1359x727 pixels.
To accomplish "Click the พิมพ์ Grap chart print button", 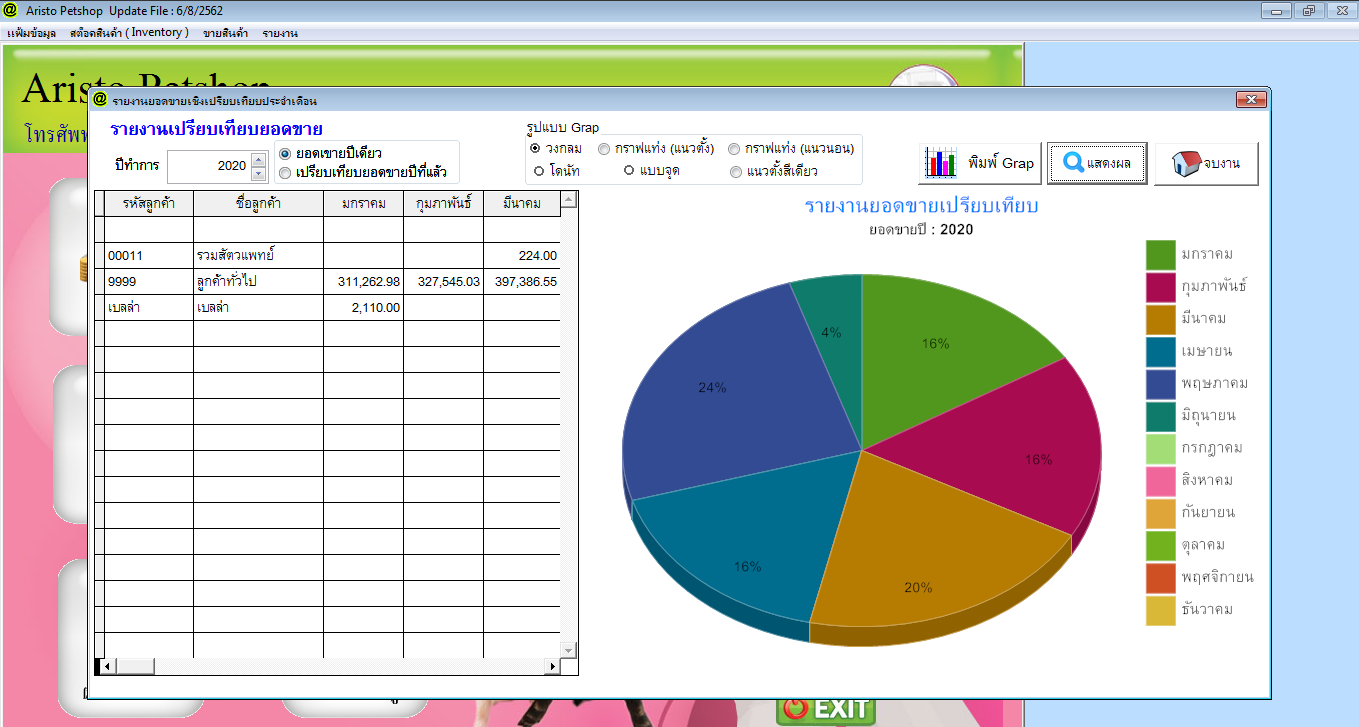I will pos(980,163).
